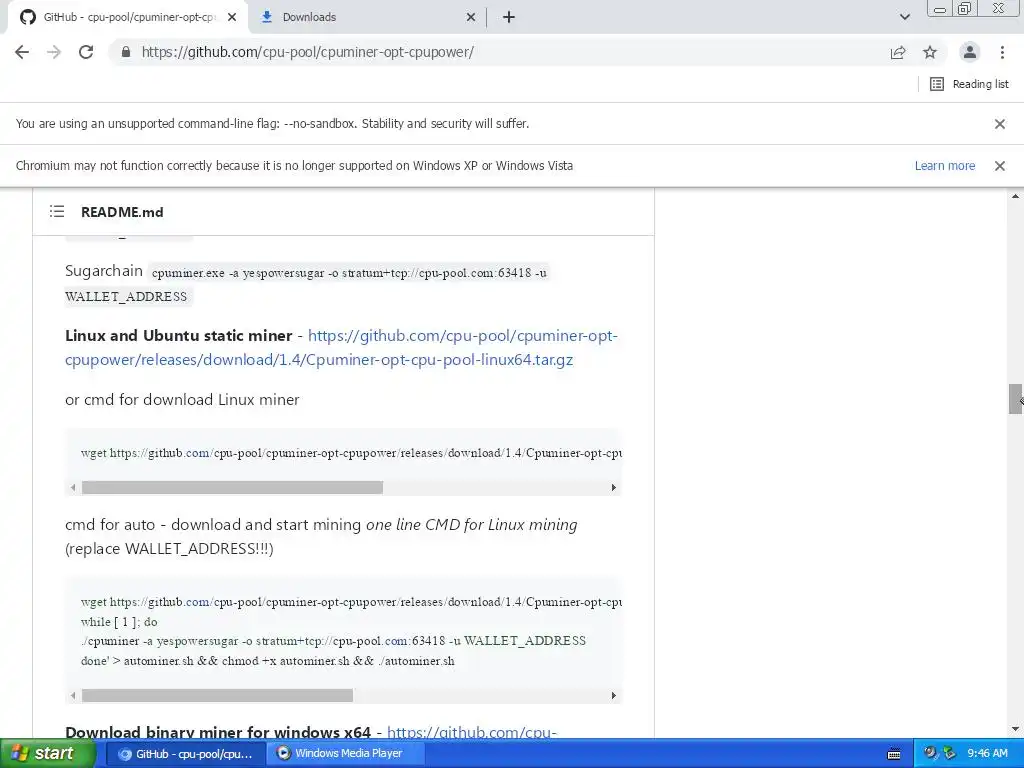
Task: Click the ./cpuminer -a yespowersugar code line
Action: (333, 641)
